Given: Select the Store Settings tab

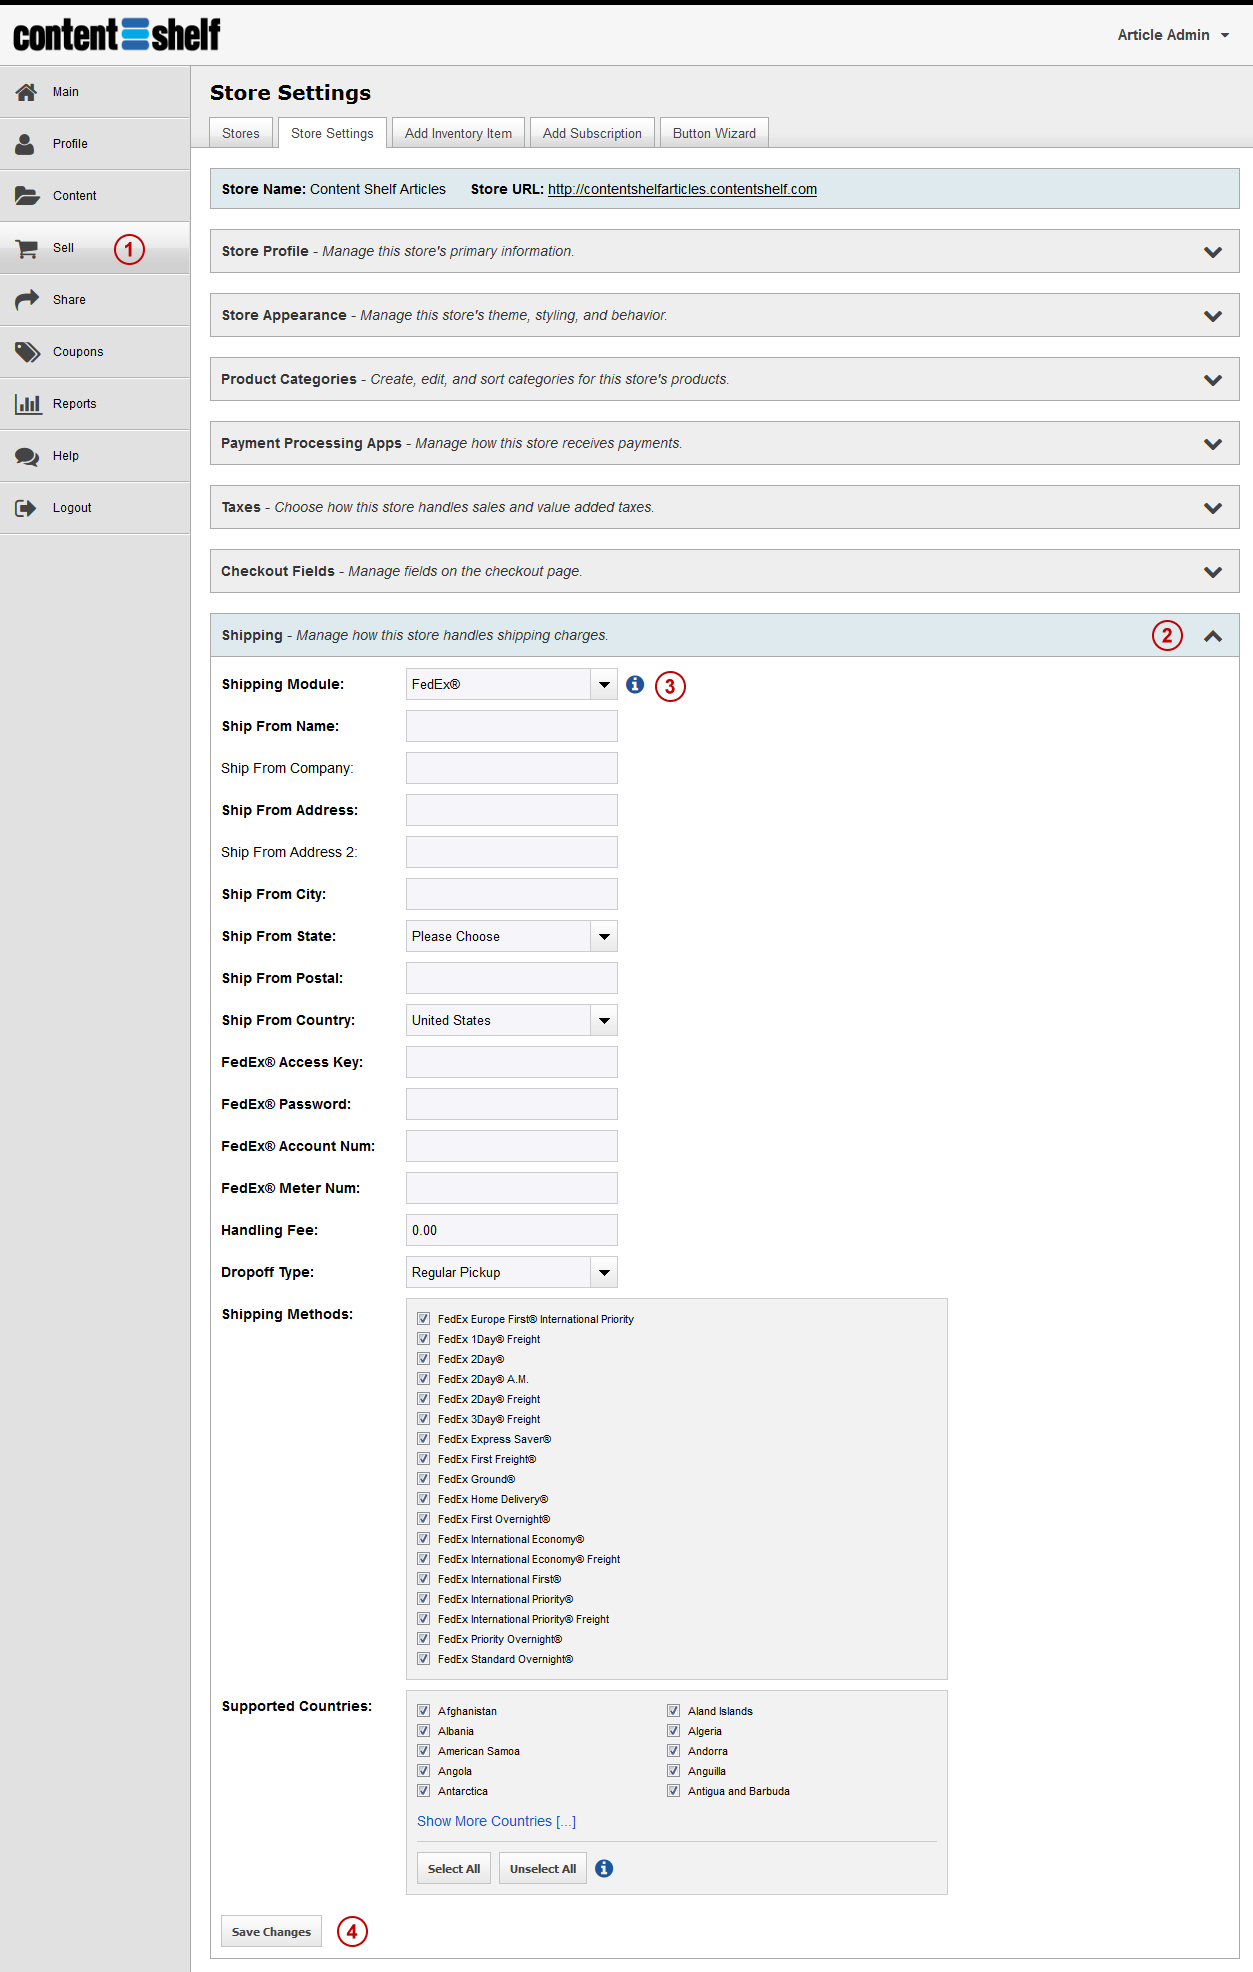Looking at the screenshot, I should click(332, 133).
